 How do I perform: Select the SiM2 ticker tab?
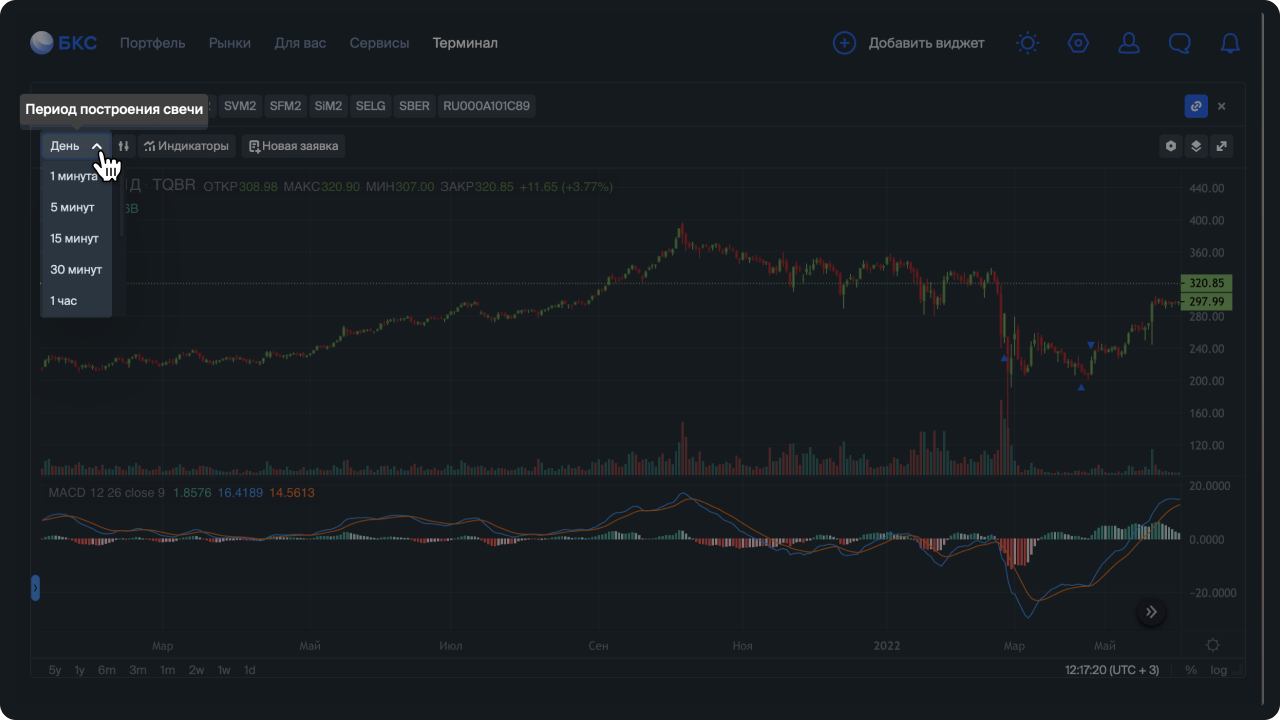click(329, 105)
